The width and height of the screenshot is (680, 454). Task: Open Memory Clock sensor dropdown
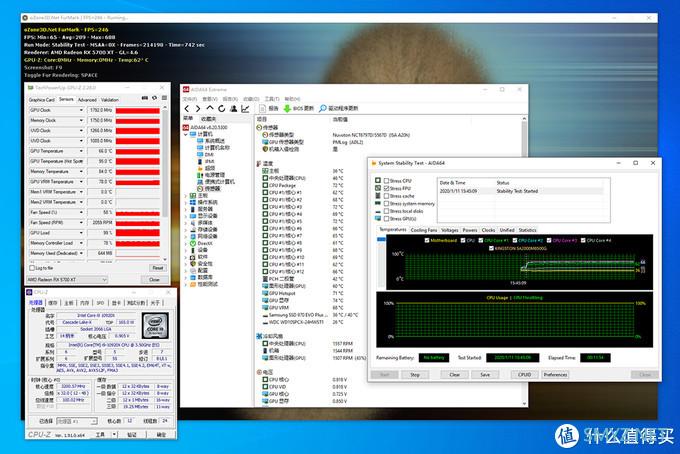(x=81, y=120)
